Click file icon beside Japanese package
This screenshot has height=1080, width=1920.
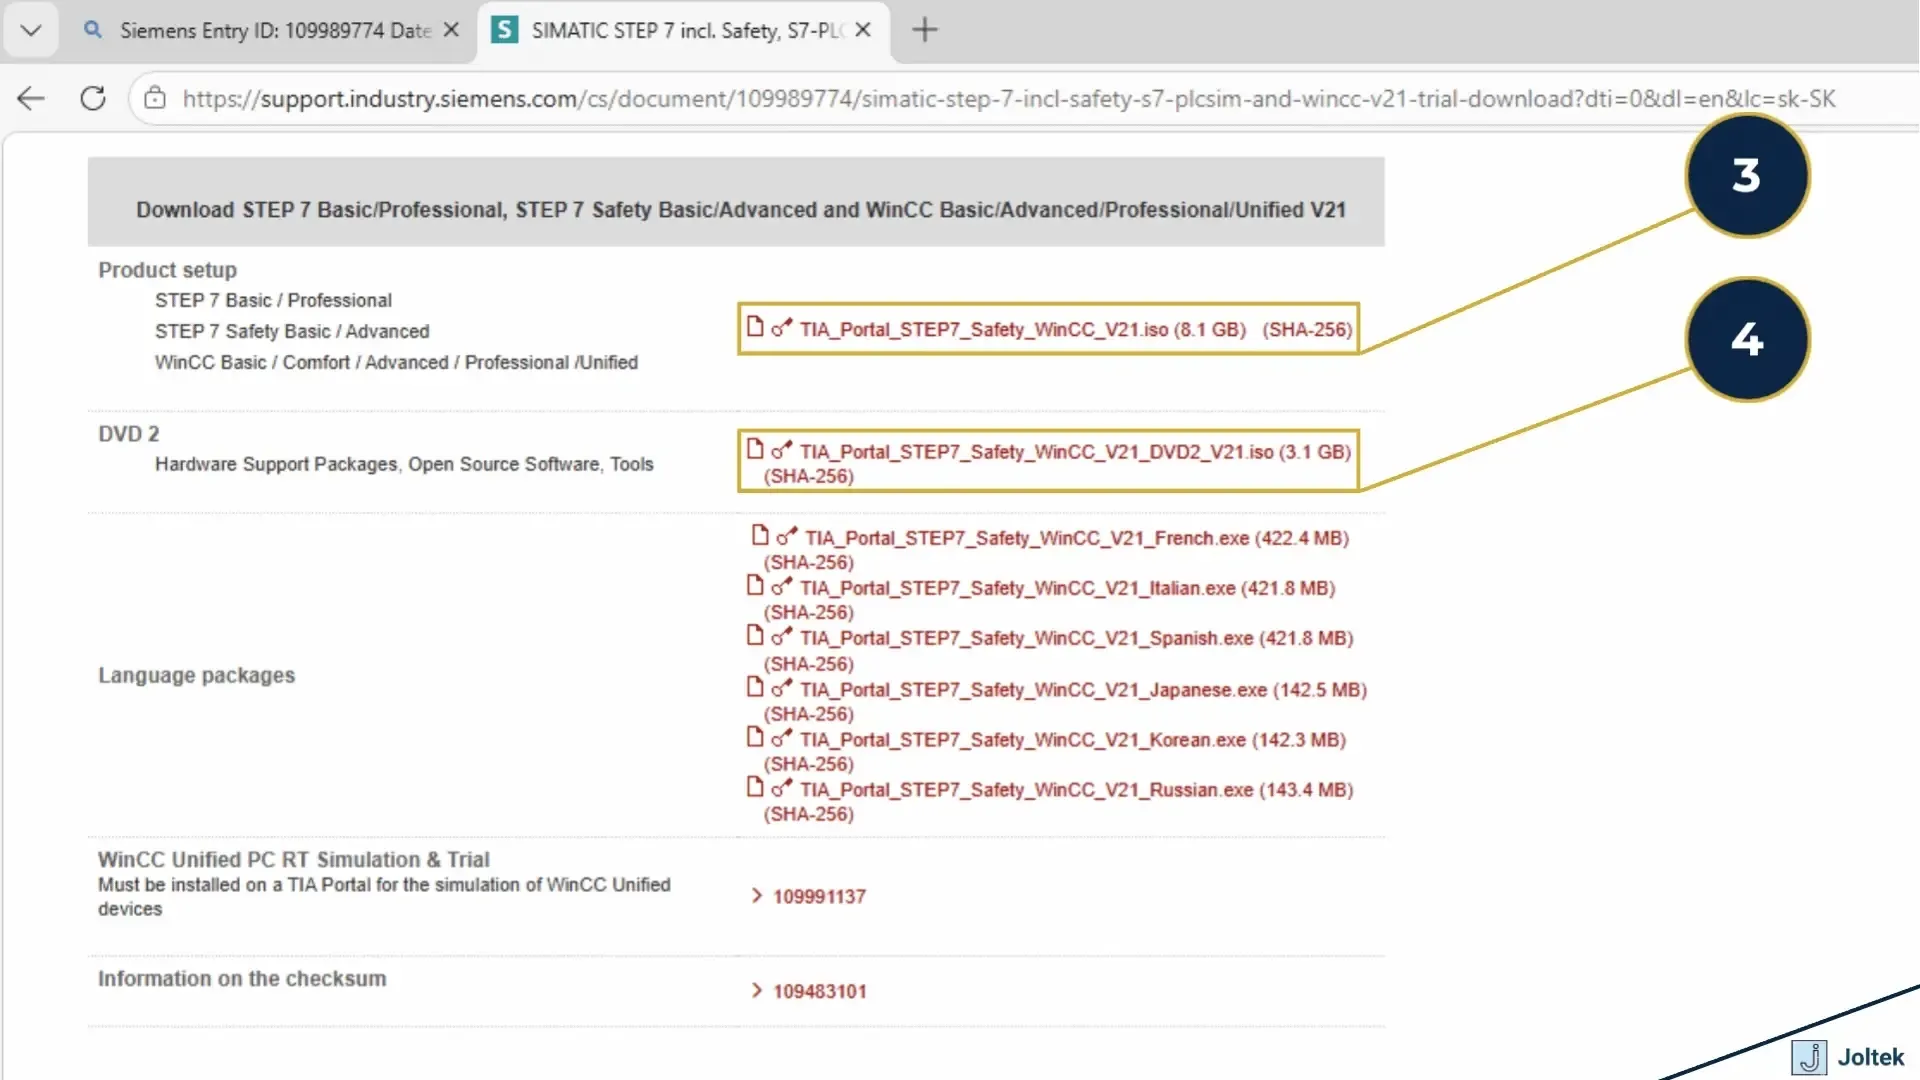(755, 687)
